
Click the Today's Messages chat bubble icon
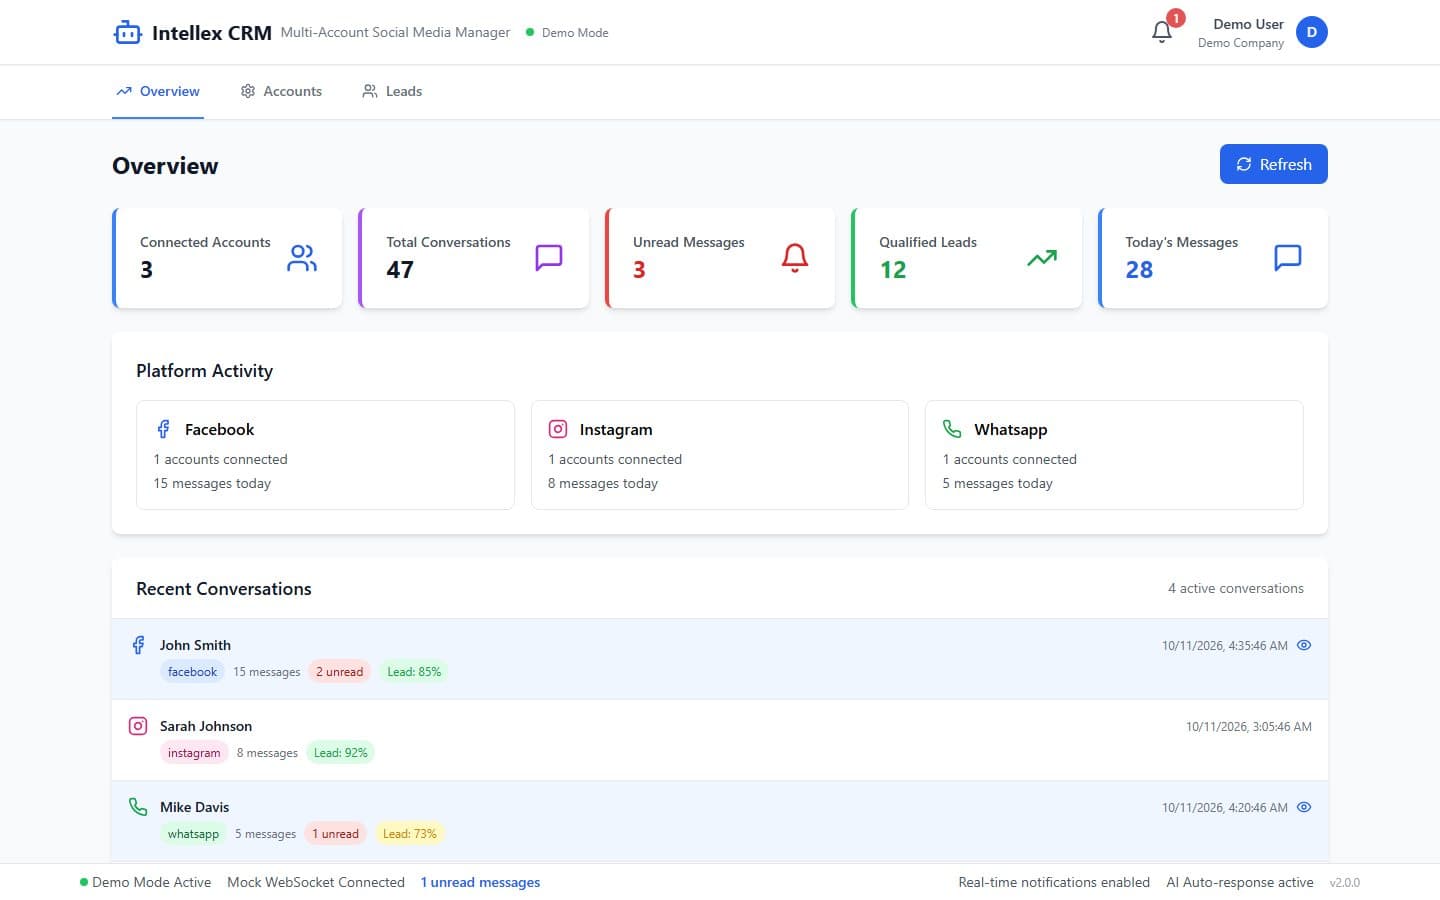[1288, 258]
